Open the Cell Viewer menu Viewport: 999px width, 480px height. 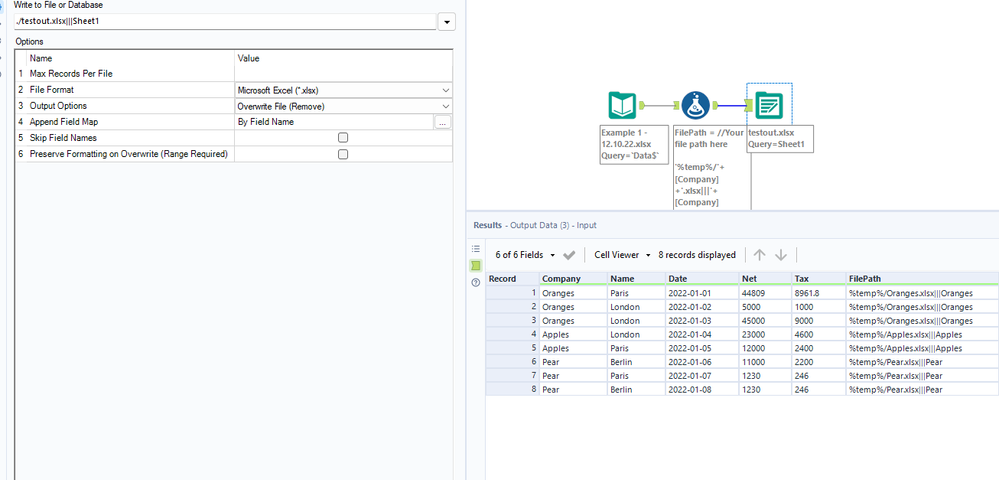[622, 255]
